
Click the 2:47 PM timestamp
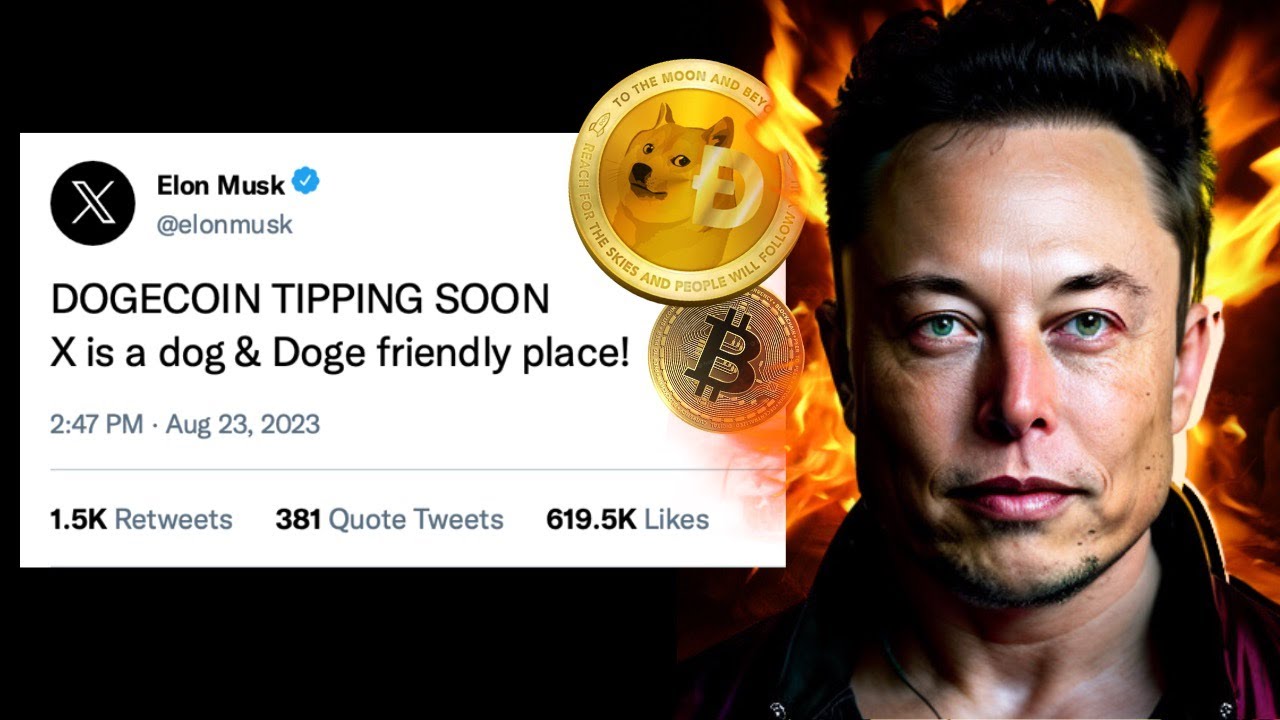tap(97, 424)
